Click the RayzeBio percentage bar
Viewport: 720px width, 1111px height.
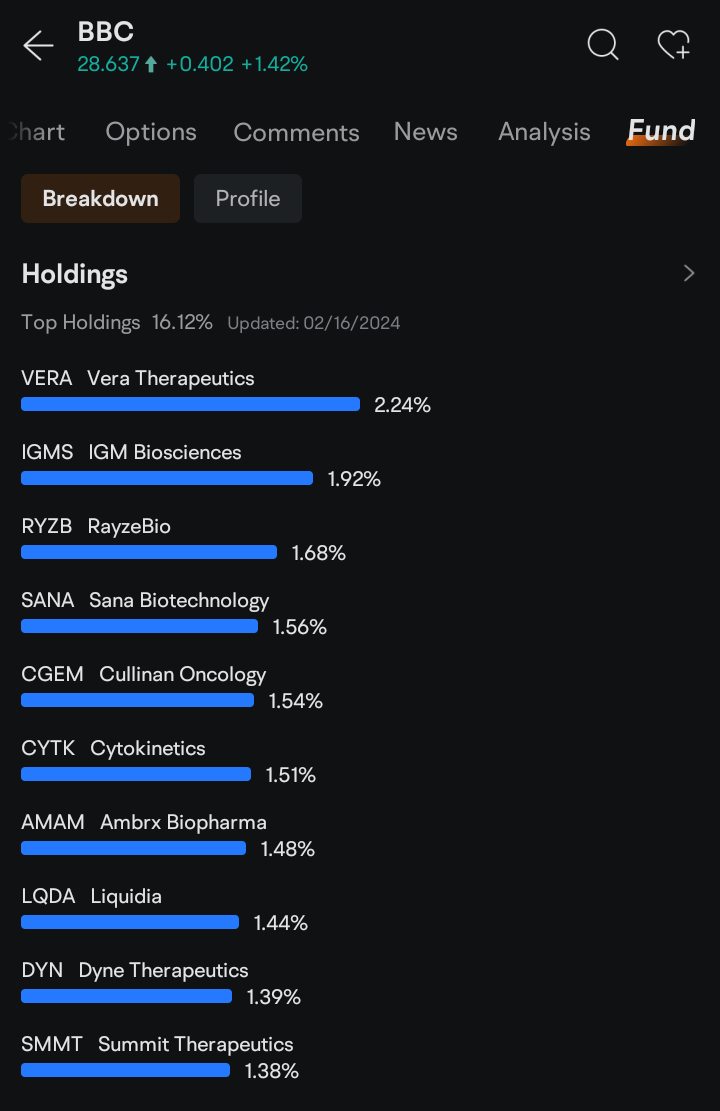click(x=149, y=552)
